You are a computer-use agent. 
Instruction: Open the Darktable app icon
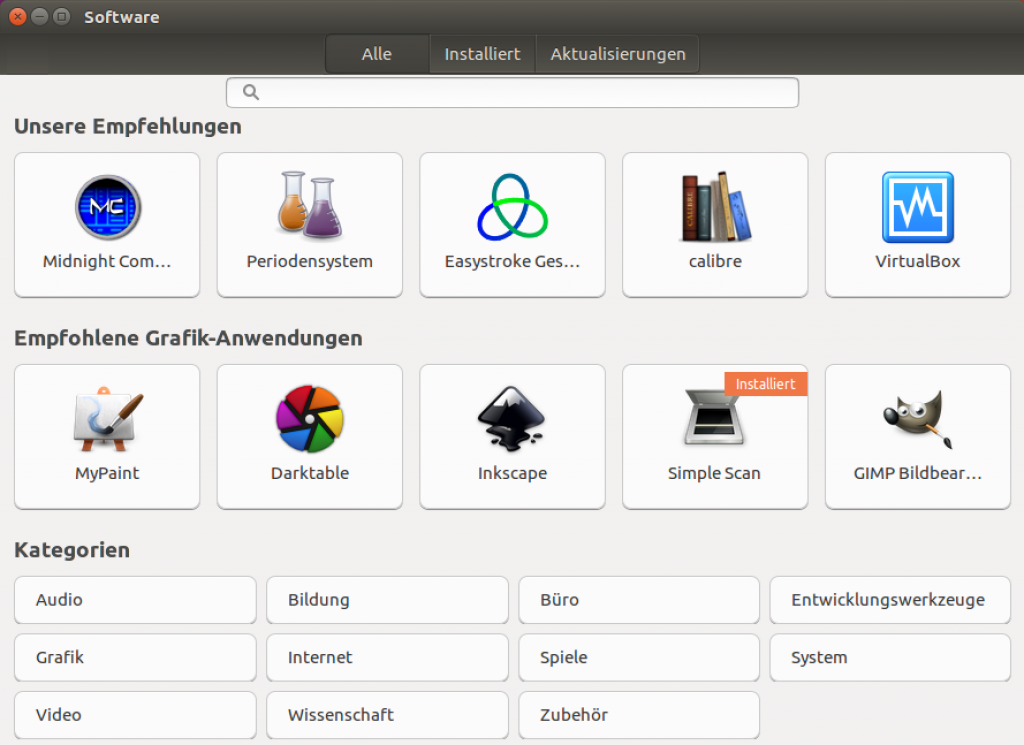click(x=310, y=436)
